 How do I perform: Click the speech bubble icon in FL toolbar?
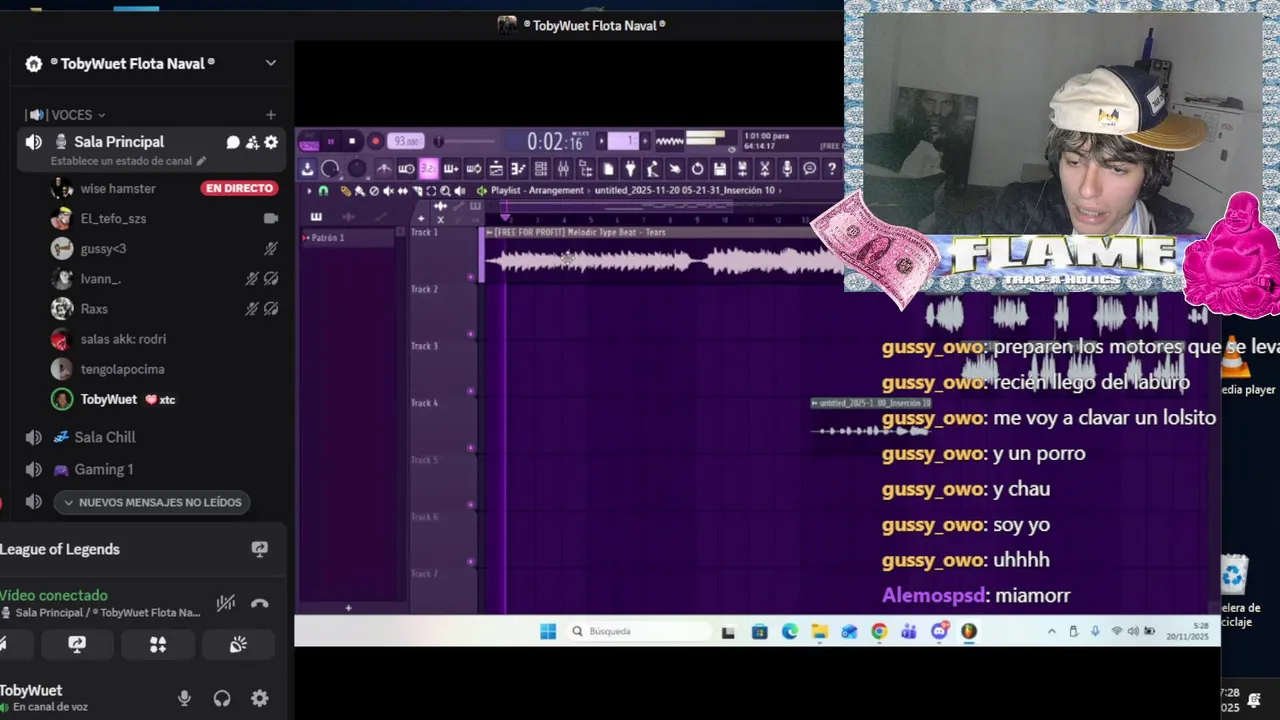[x=809, y=168]
